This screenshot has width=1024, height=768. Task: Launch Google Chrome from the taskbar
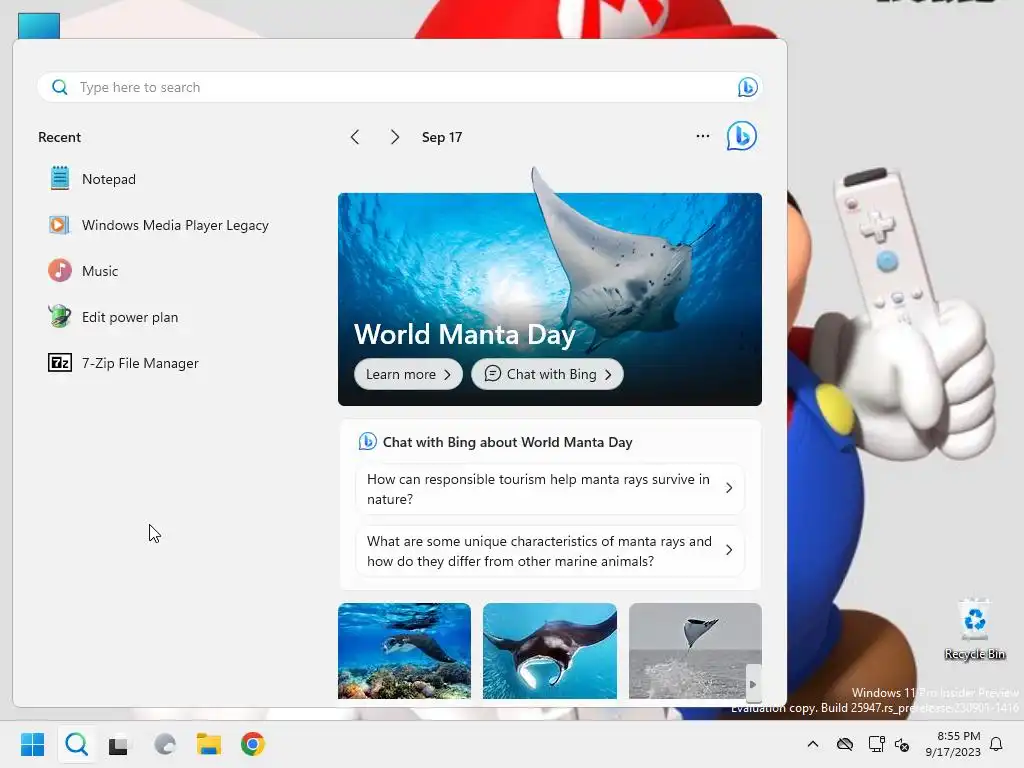point(253,744)
